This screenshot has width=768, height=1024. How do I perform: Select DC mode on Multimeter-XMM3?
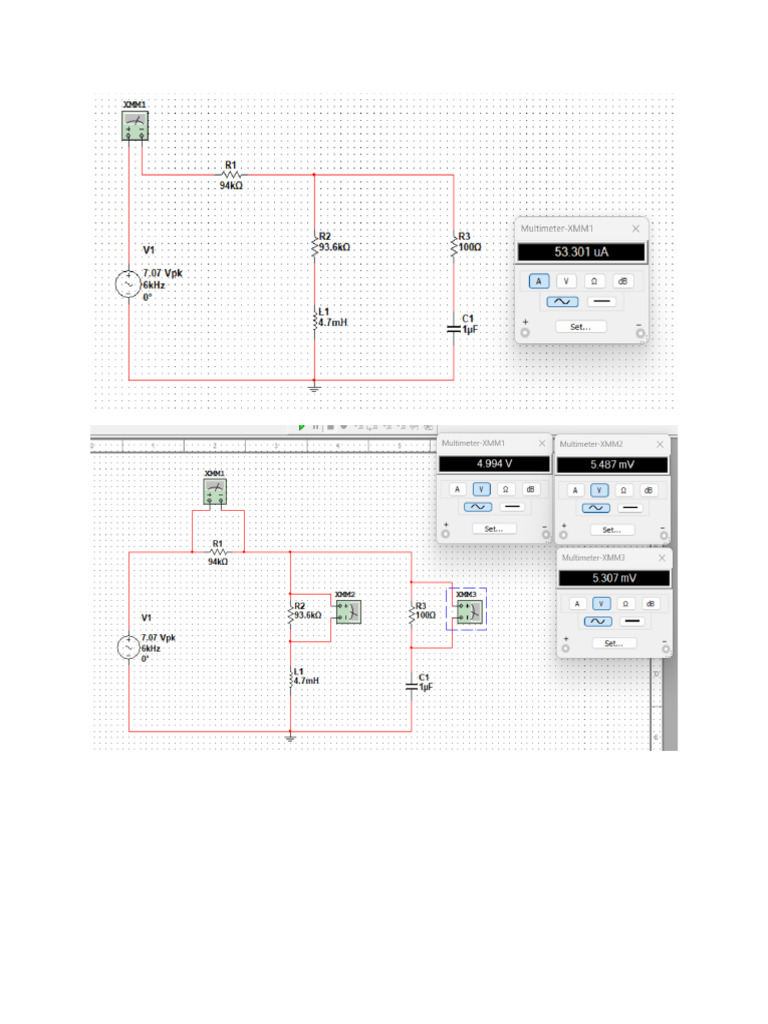[x=632, y=622]
